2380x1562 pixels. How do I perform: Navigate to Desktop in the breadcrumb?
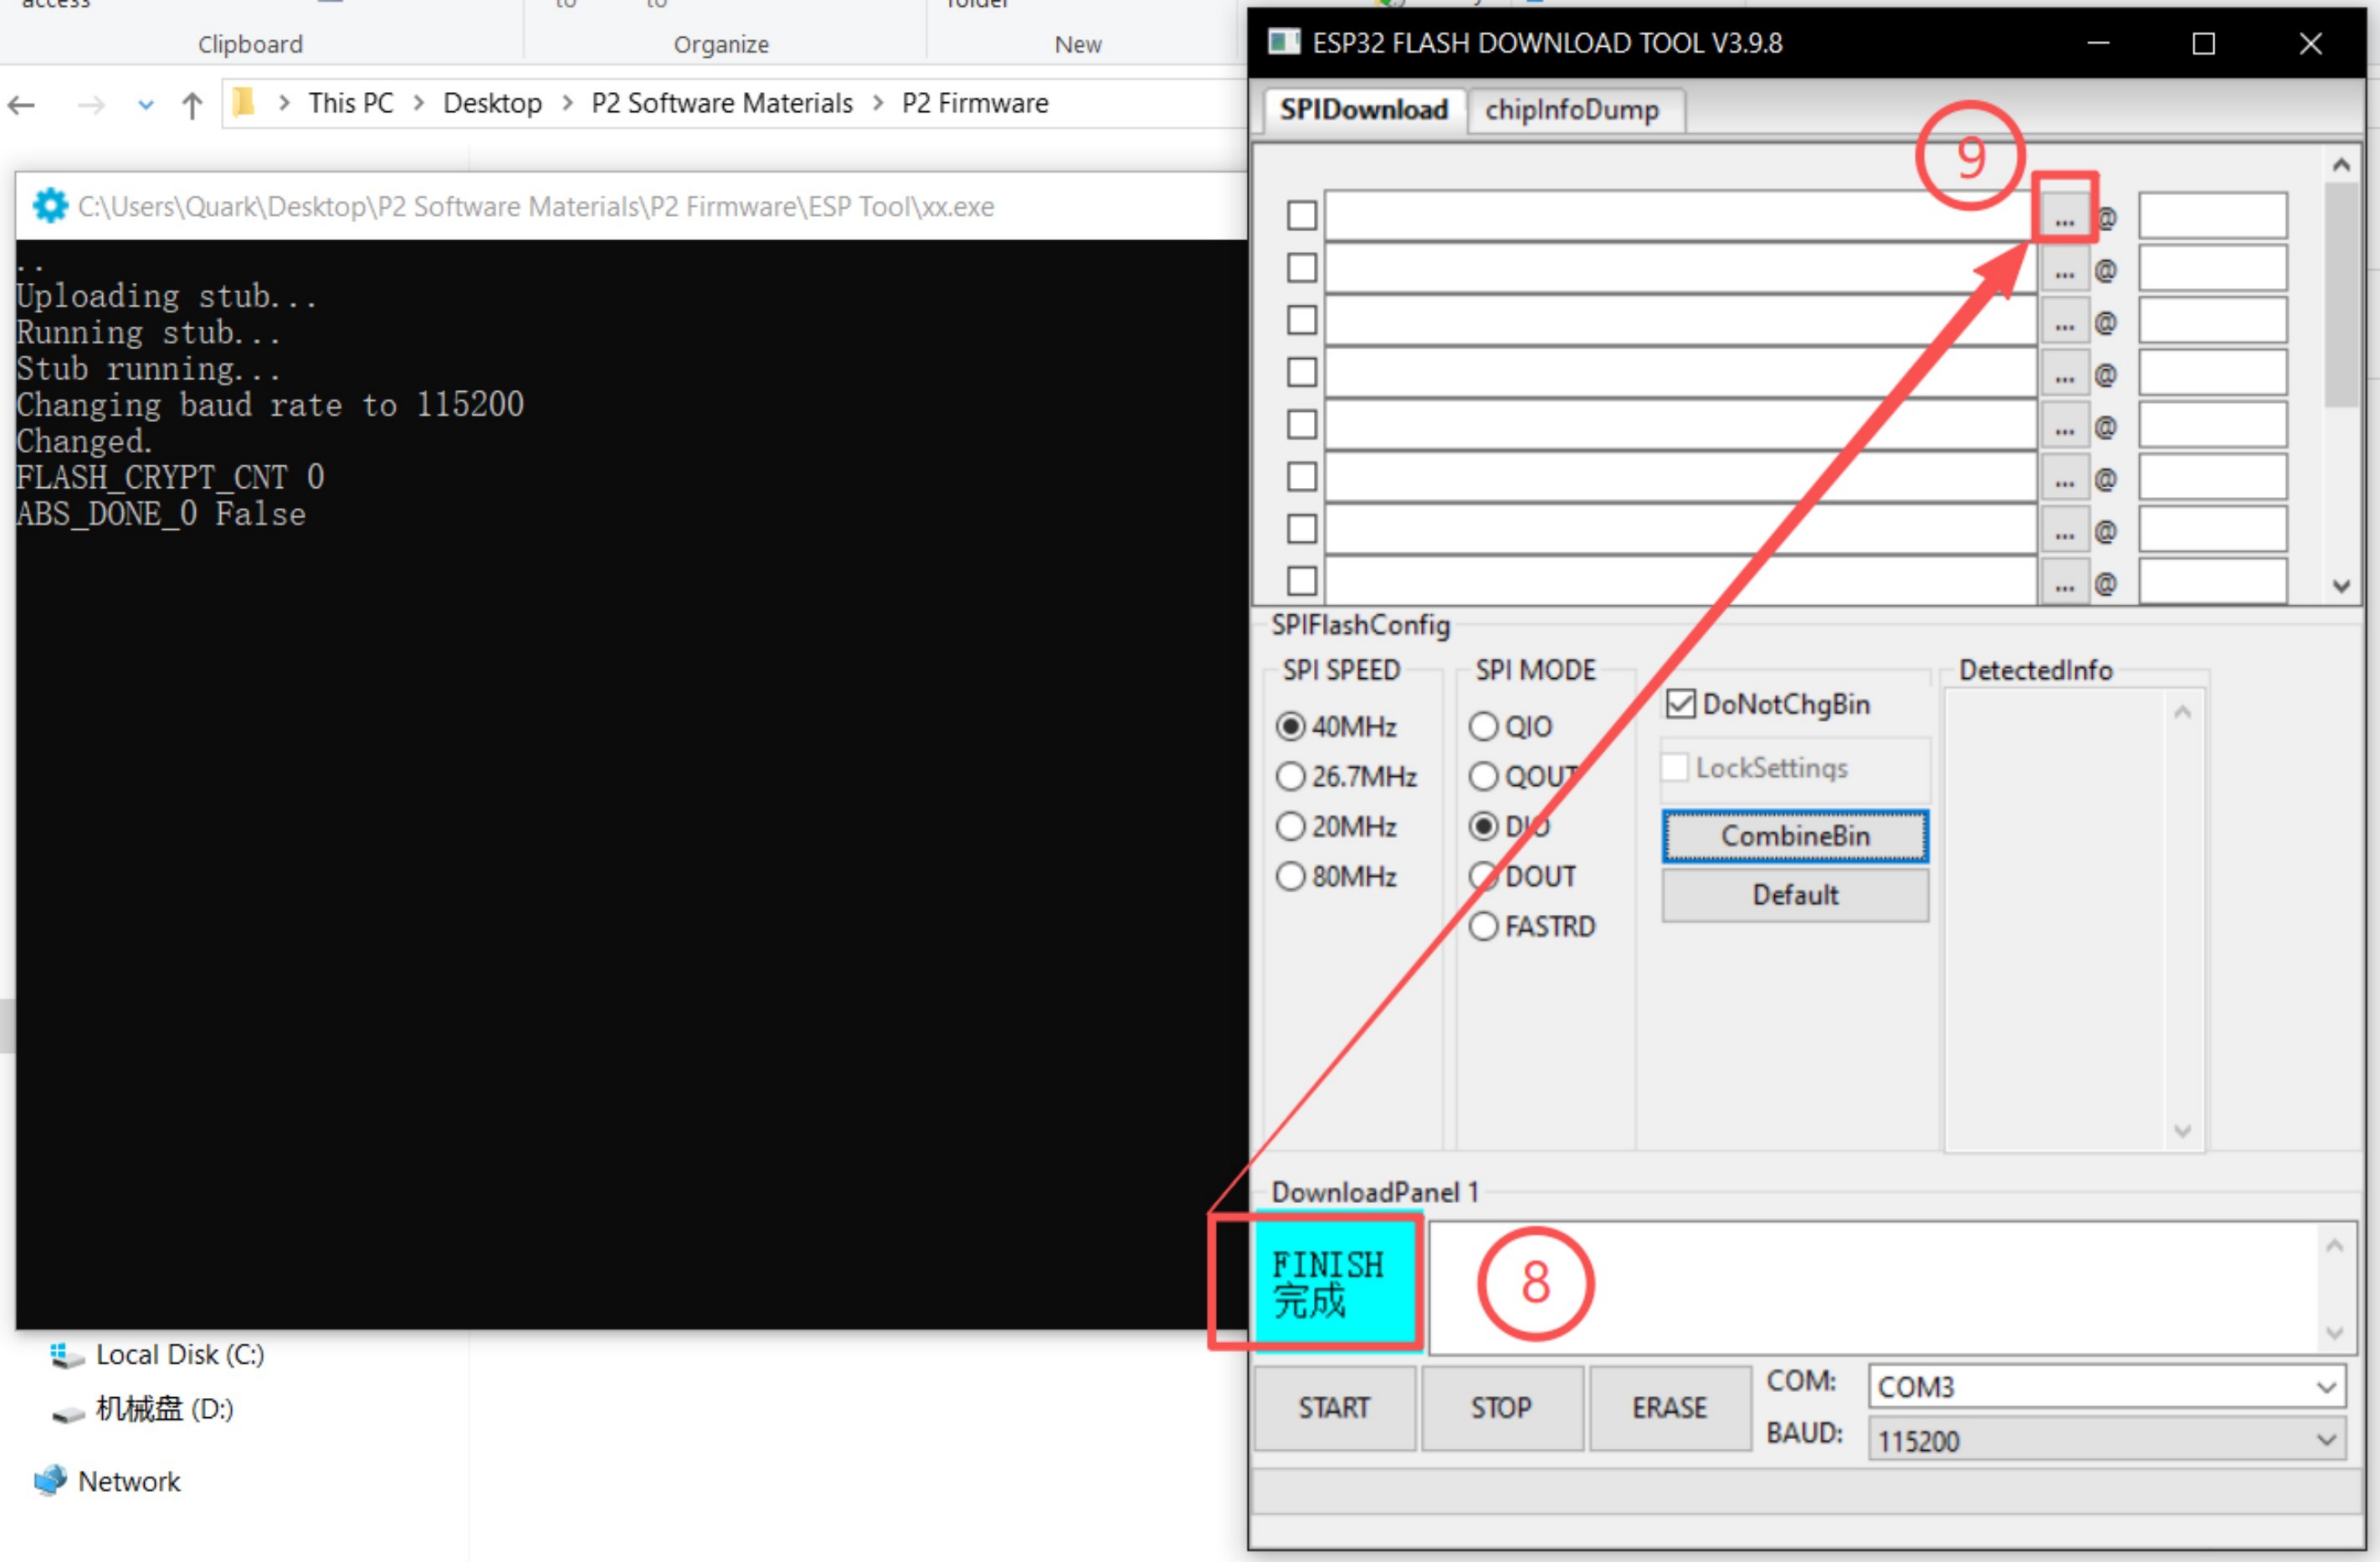pos(492,103)
